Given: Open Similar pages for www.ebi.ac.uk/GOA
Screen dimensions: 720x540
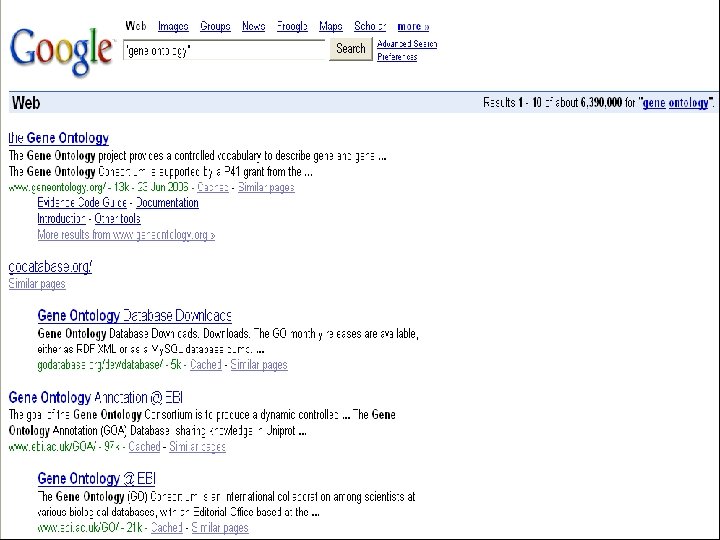Looking at the screenshot, I should pyautogui.click(x=197, y=446).
